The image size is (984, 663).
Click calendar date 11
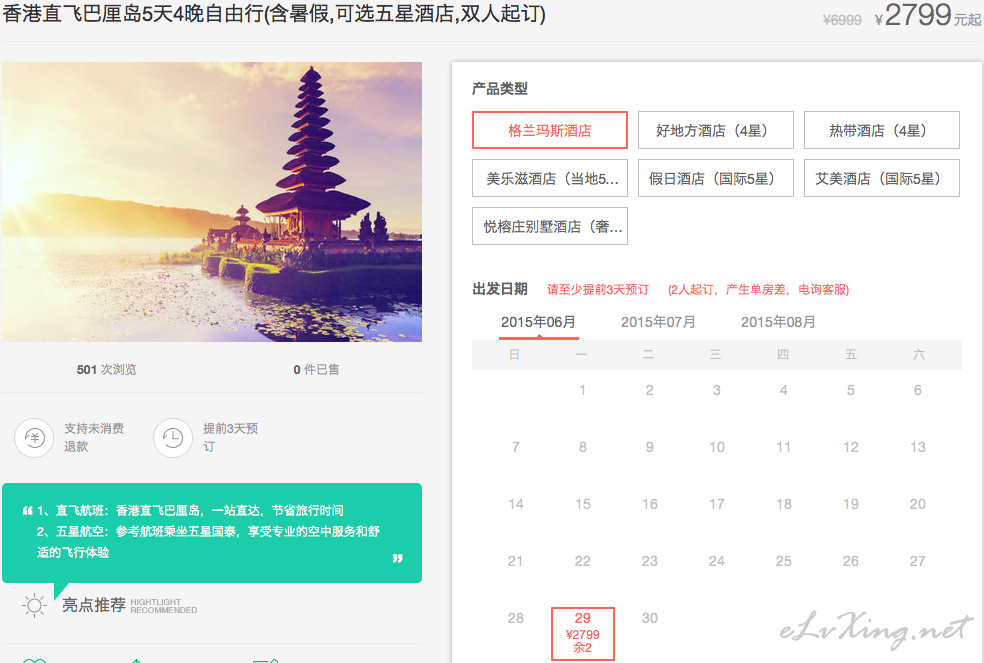783,447
